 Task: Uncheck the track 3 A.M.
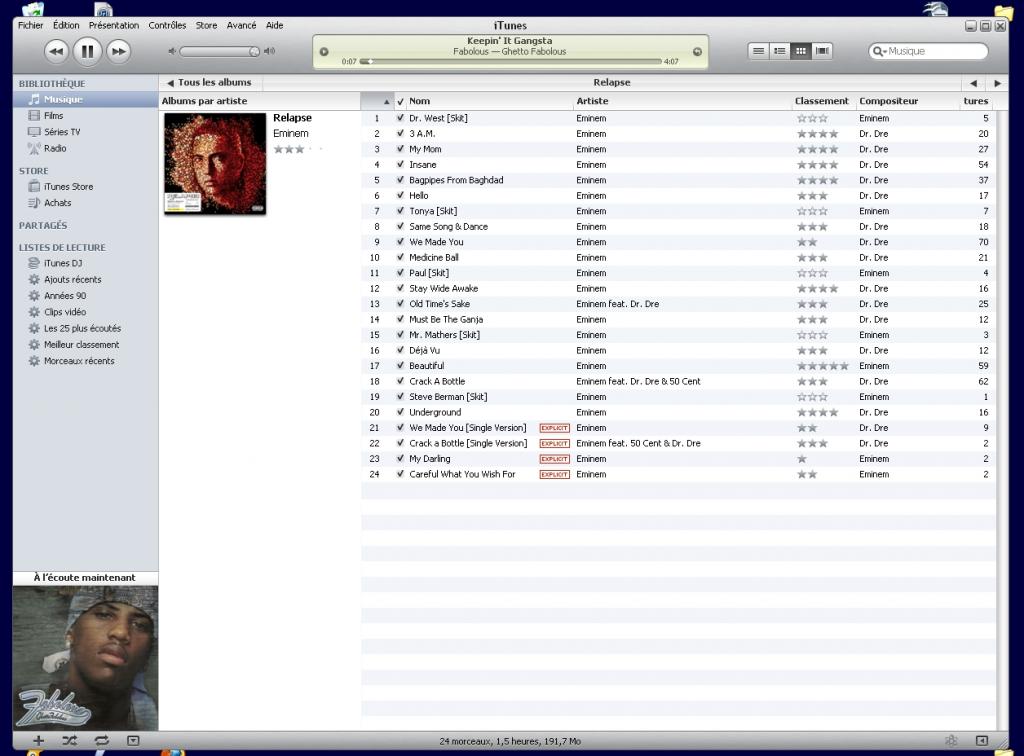(x=400, y=134)
